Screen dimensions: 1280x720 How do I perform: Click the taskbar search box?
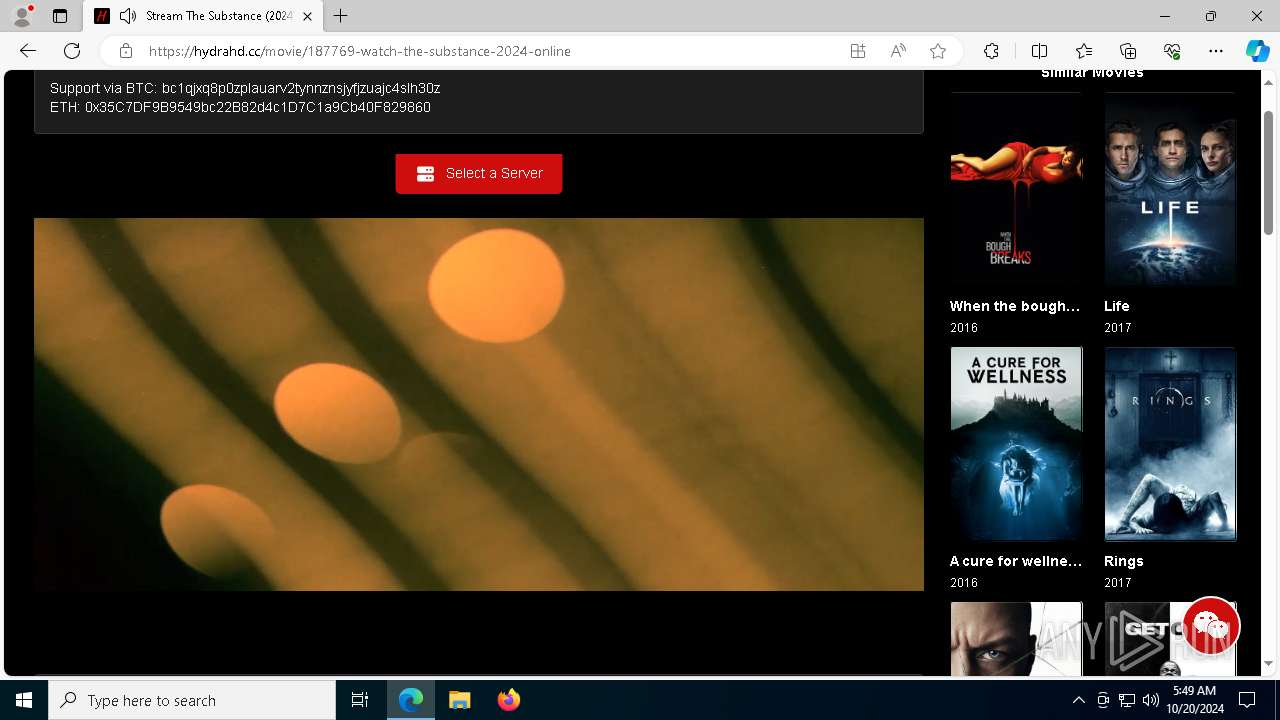point(192,700)
